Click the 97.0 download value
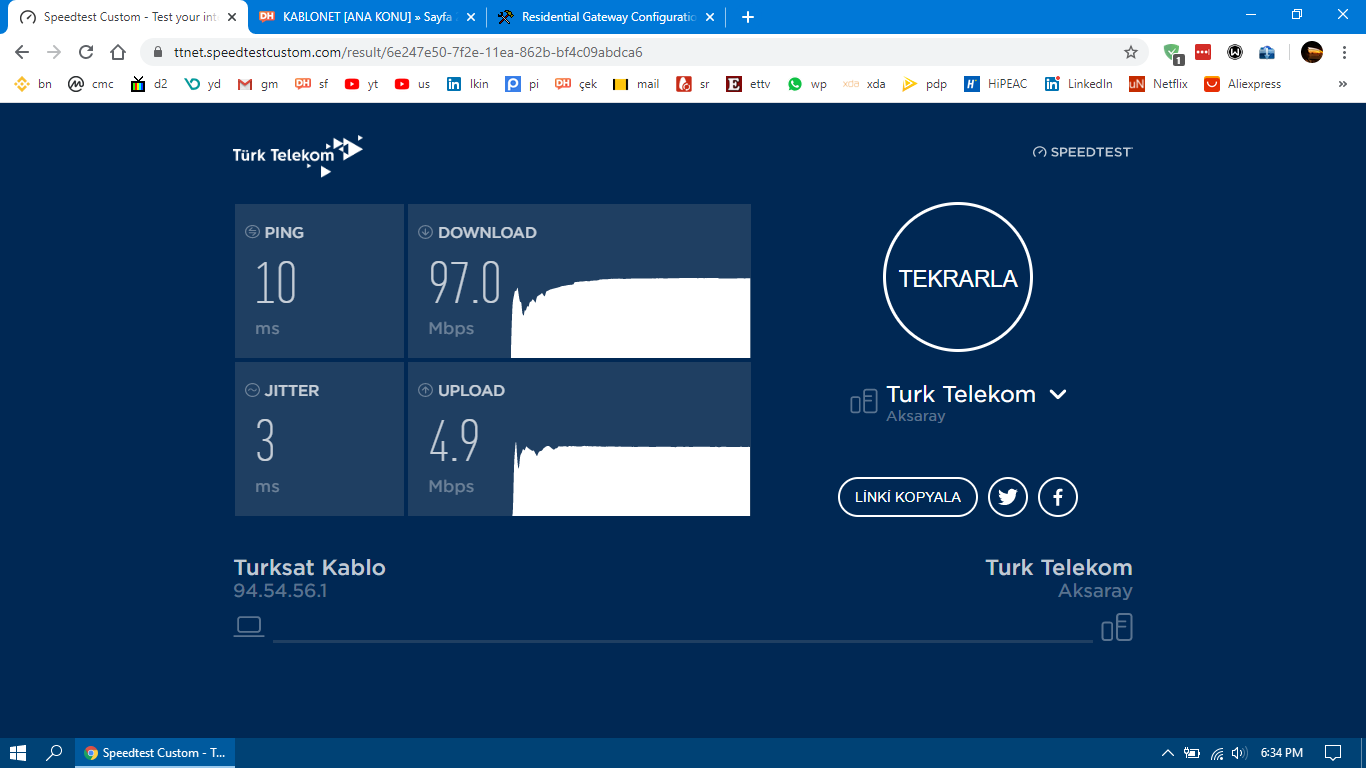 click(x=465, y=283)
